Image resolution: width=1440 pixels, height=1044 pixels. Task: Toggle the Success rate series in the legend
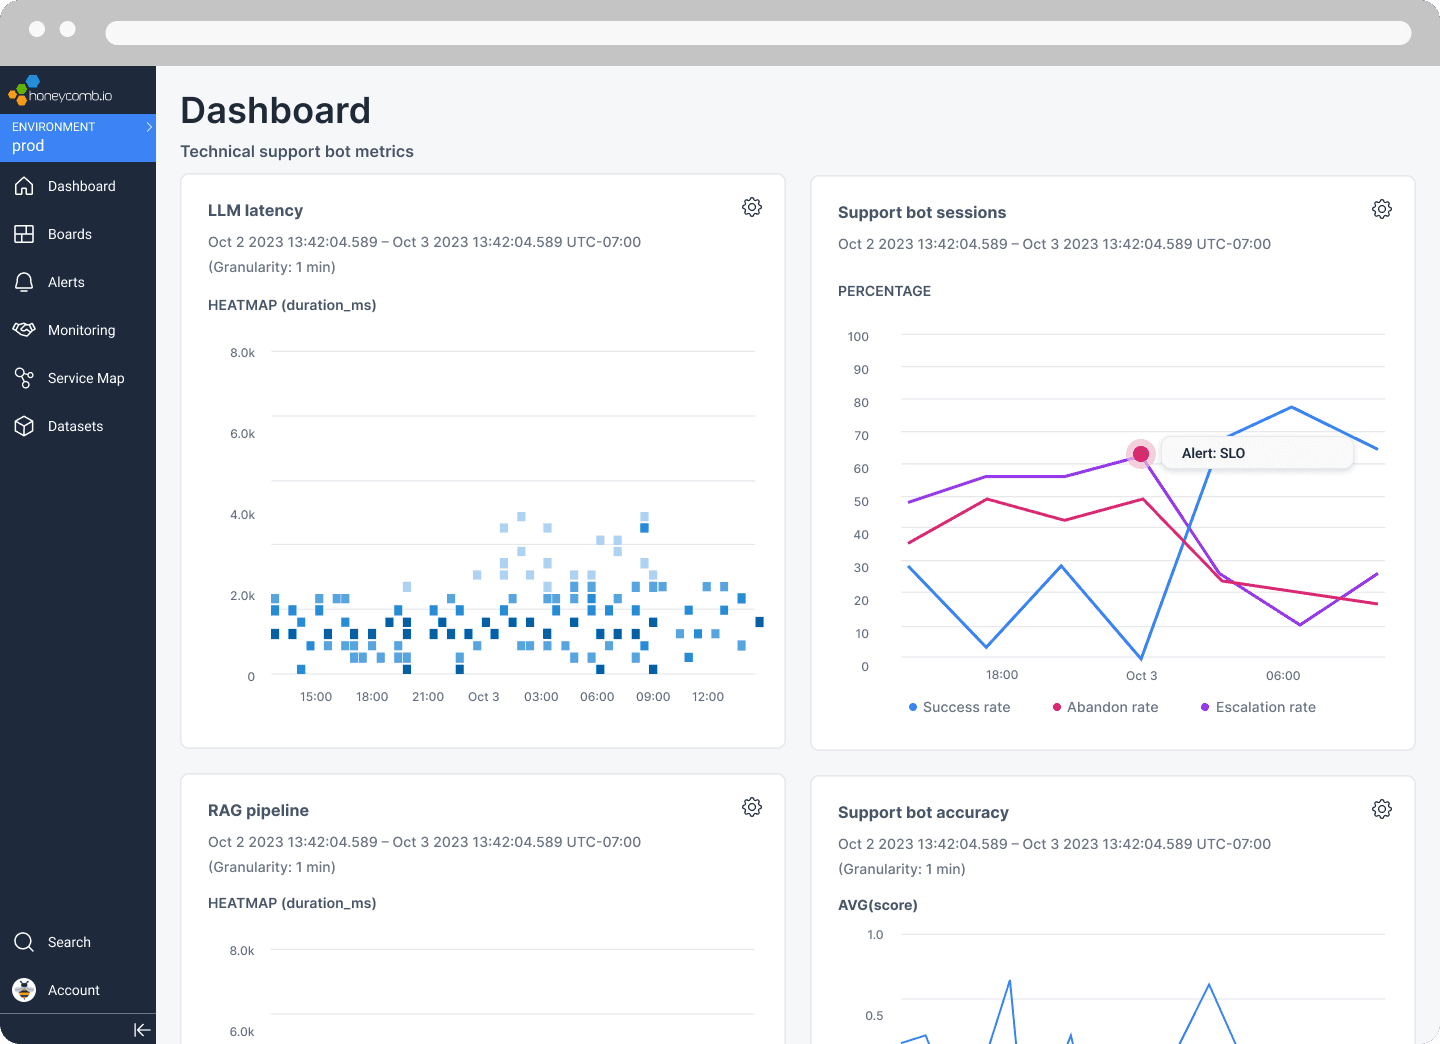pos(959,707)
